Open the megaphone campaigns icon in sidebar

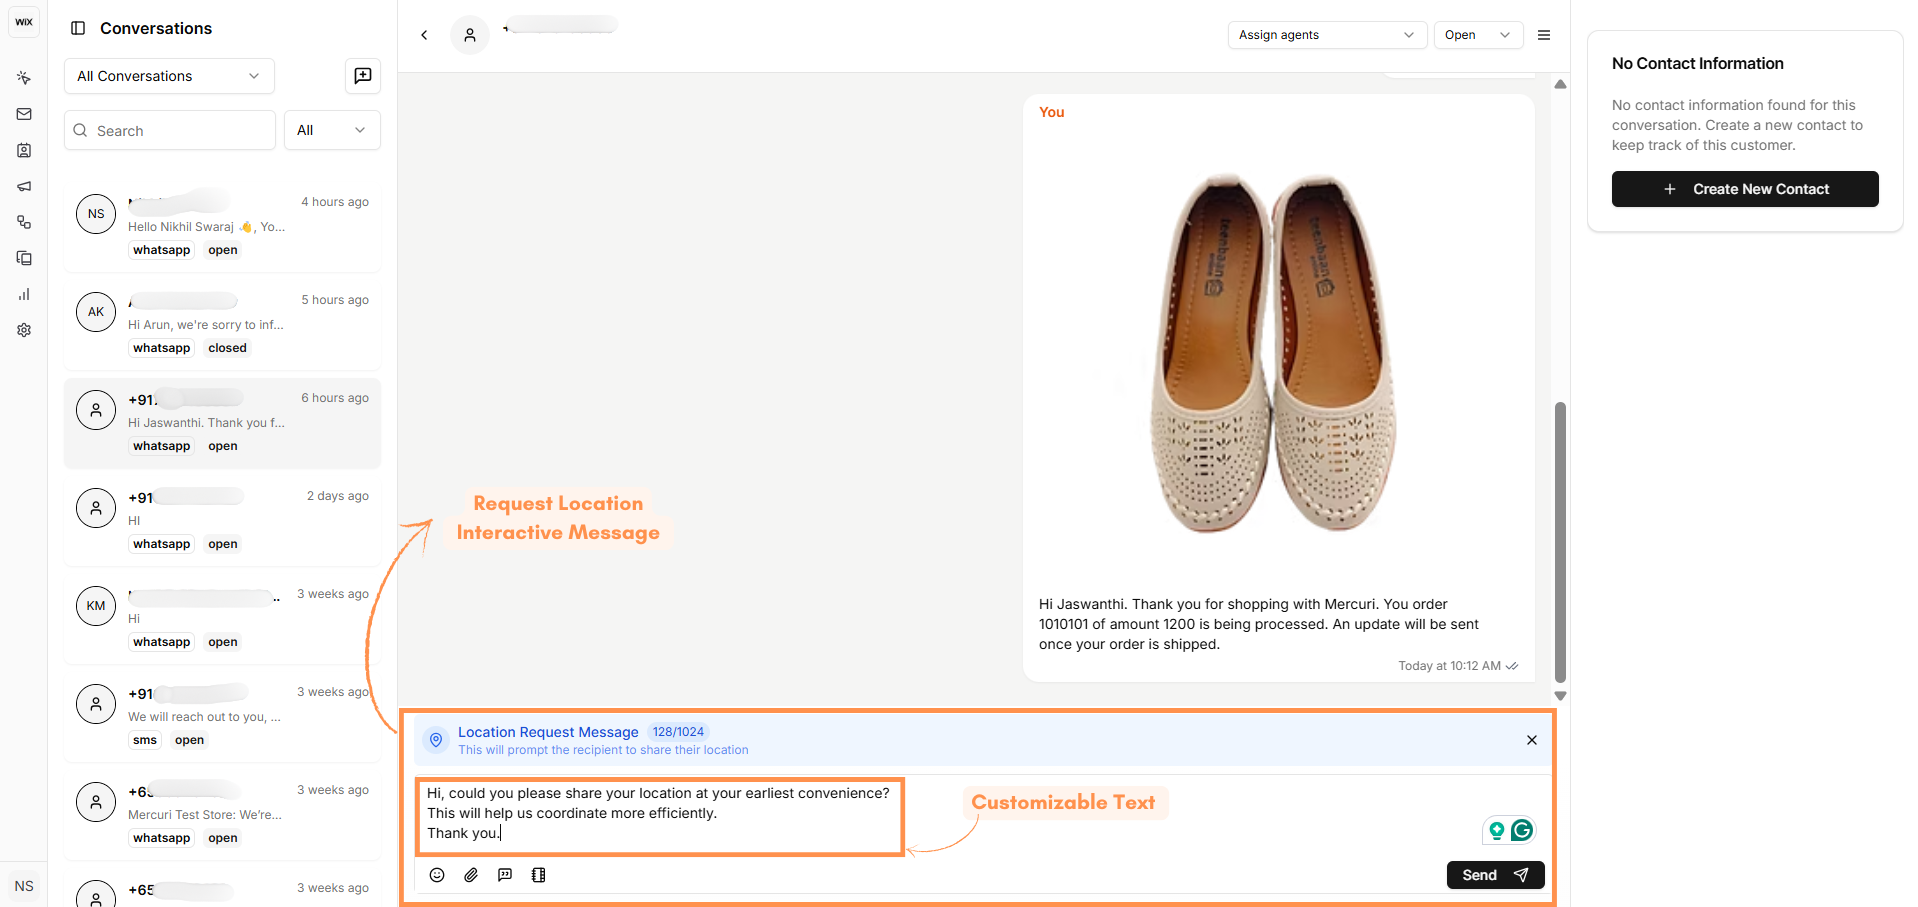coord(24,186)
